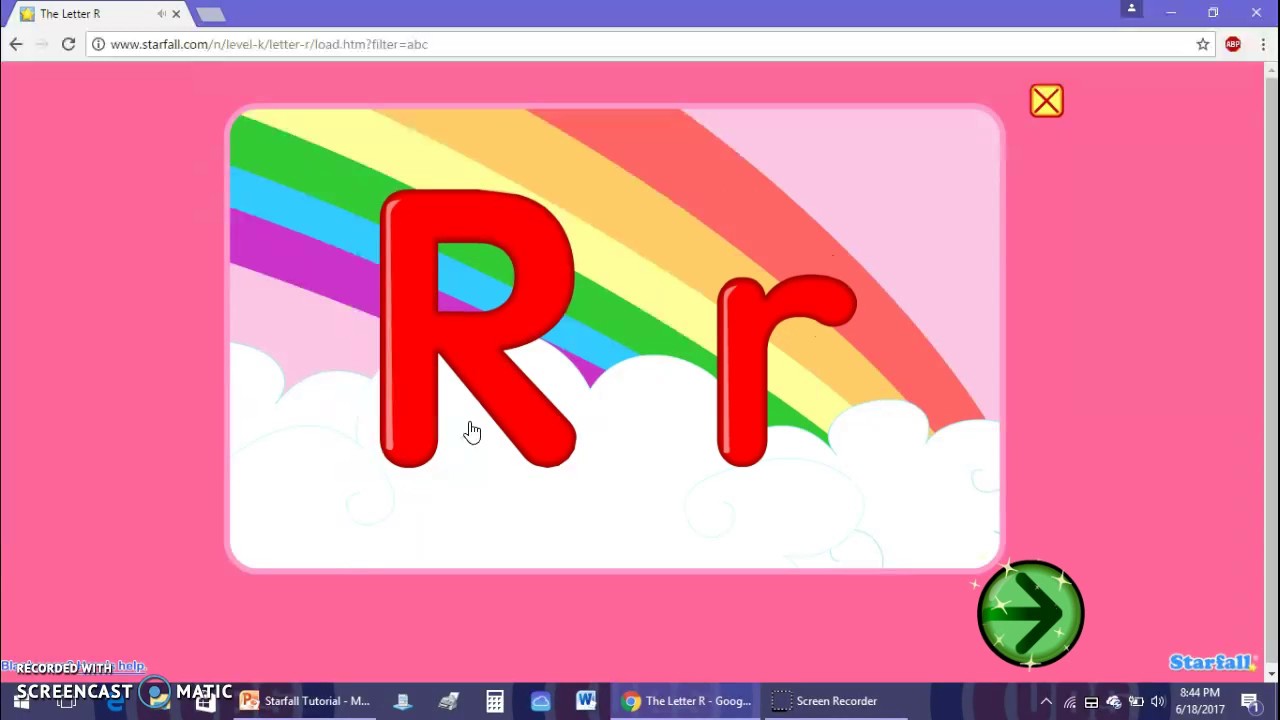Close The Letter R tab
The image size is (1280, 720).
176,14
